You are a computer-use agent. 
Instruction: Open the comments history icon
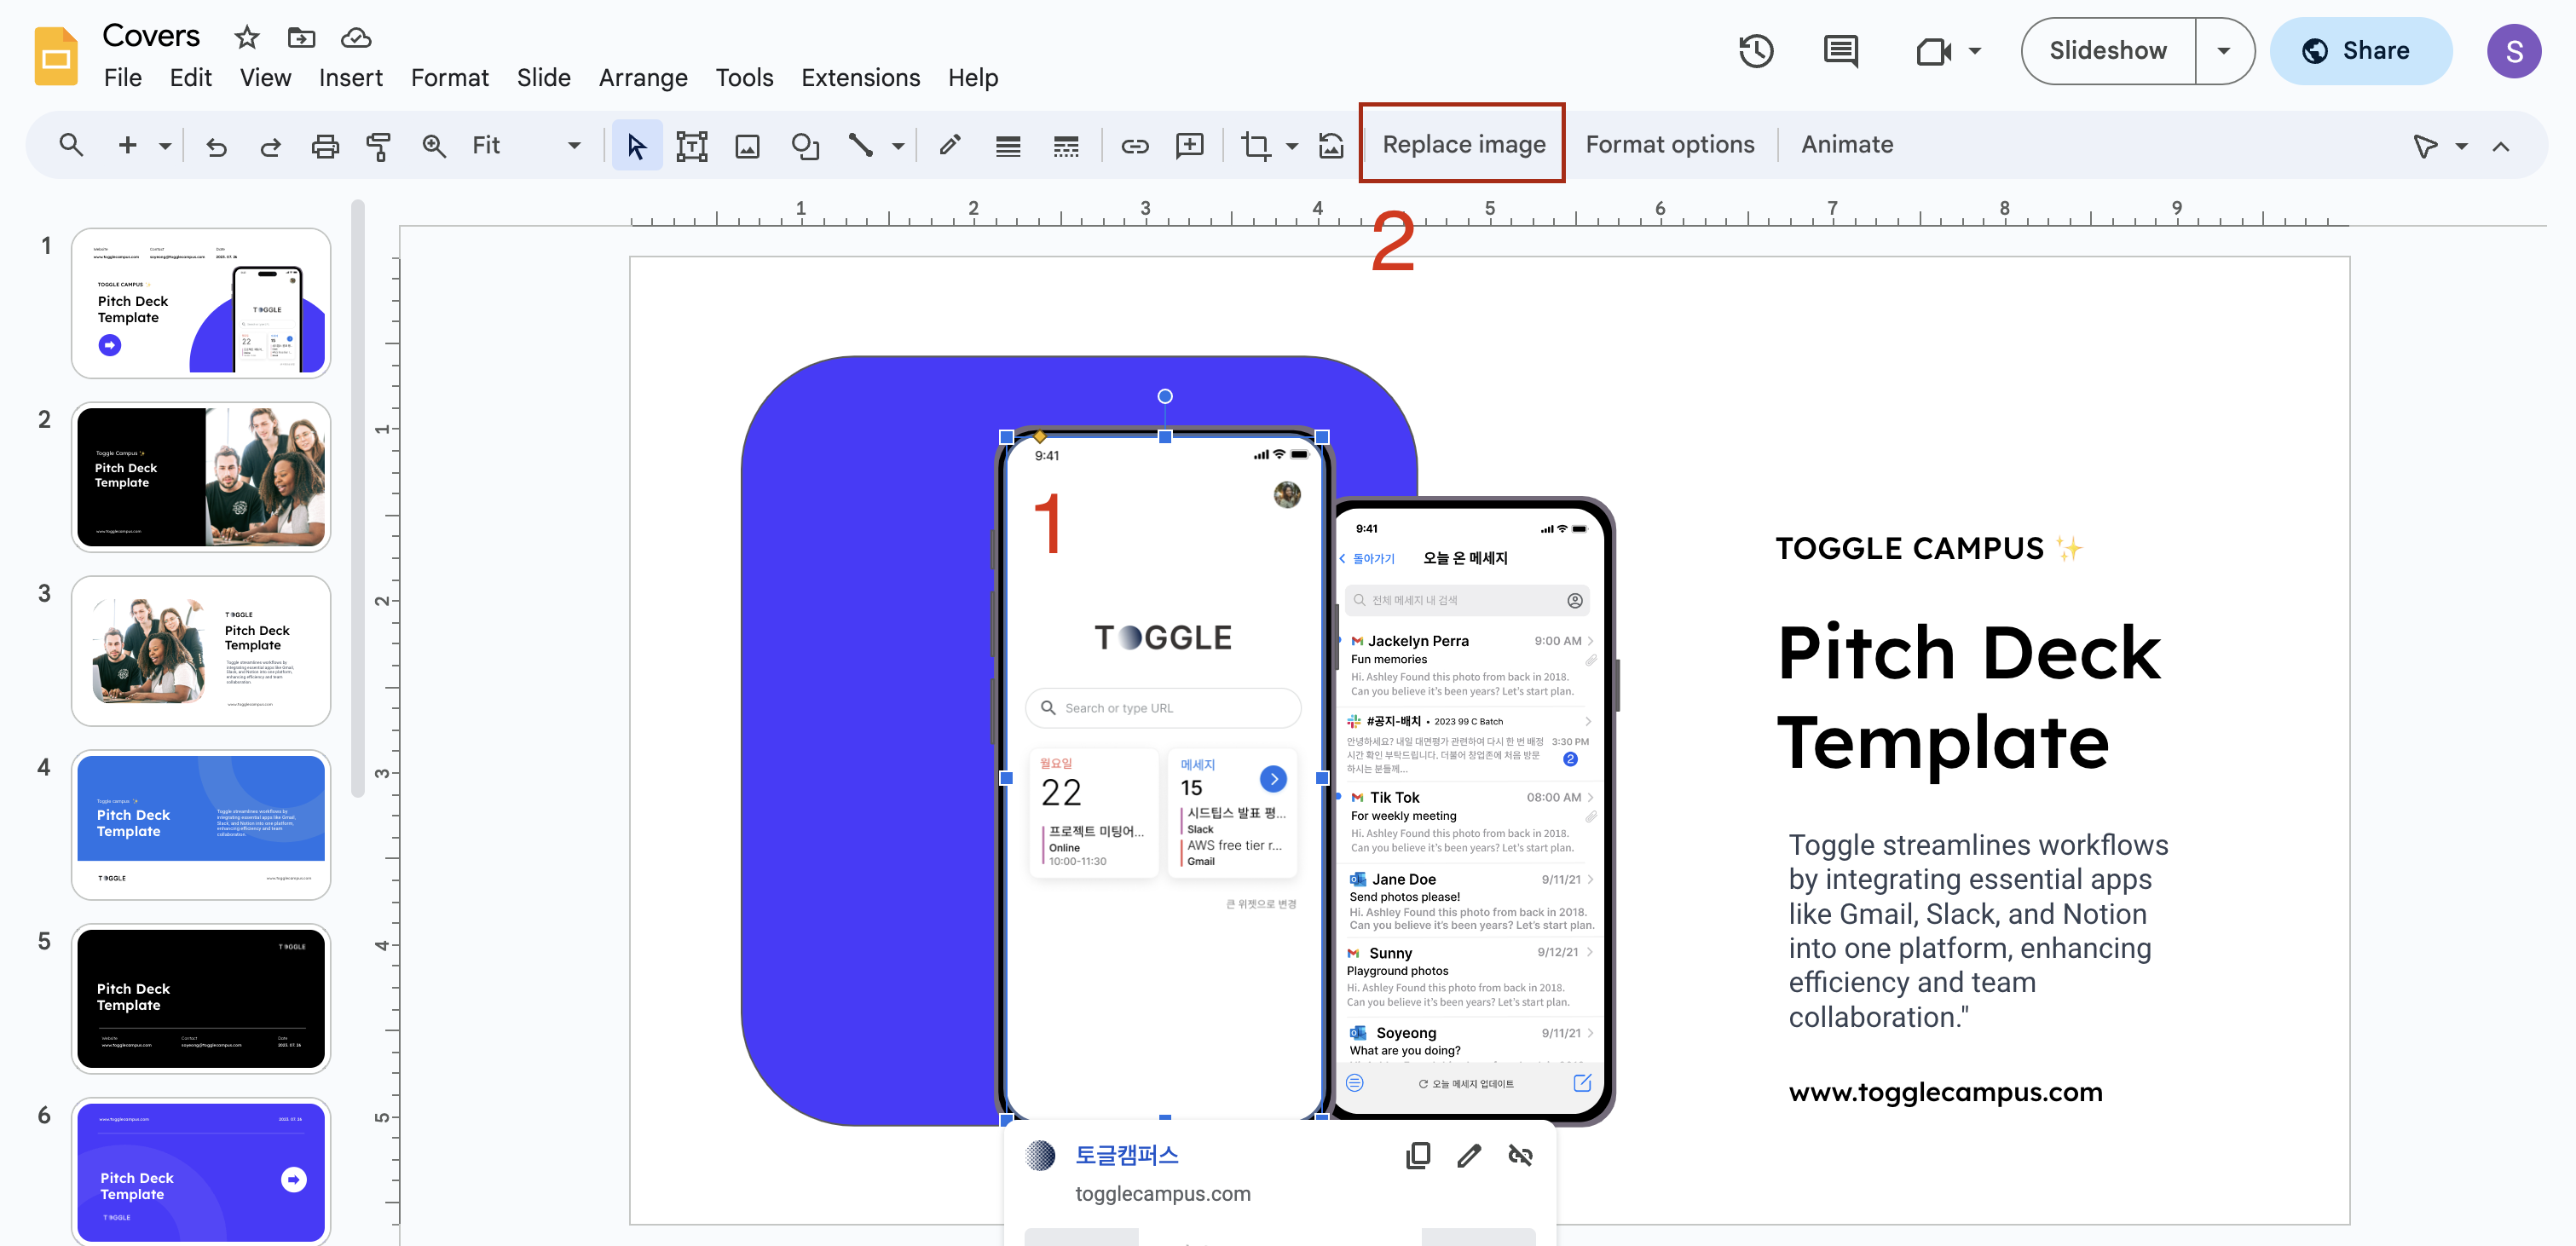(1840, 51)
